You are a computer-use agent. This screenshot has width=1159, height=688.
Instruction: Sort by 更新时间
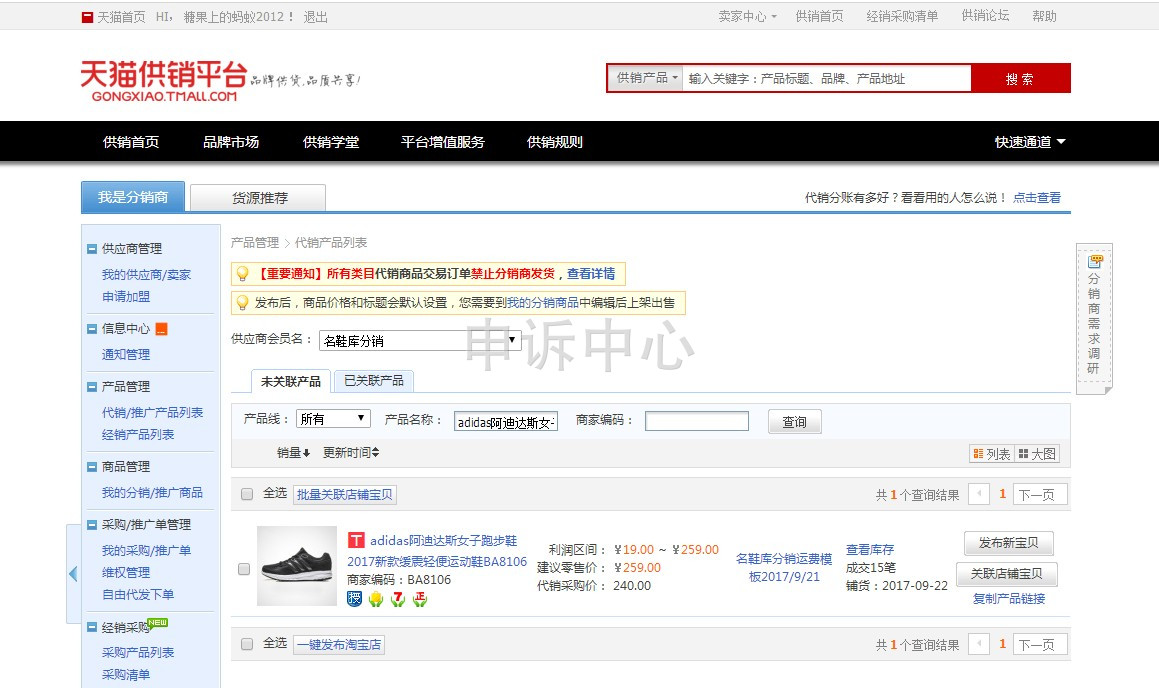point(351,452)
